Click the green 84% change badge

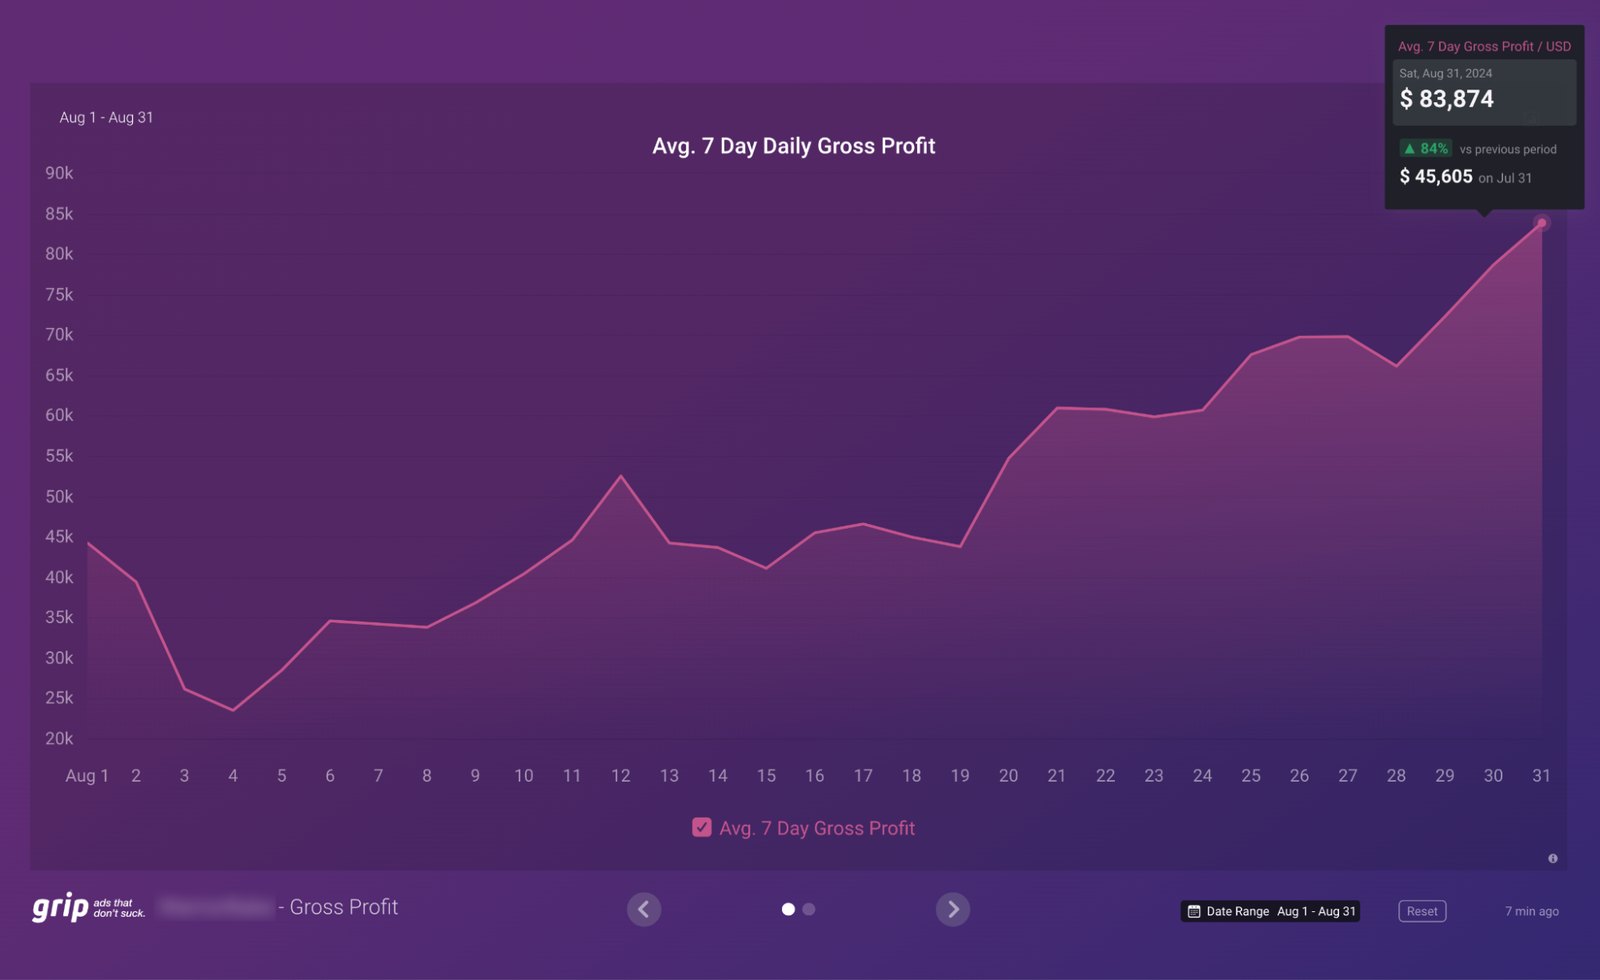[x=1426, y=148]
